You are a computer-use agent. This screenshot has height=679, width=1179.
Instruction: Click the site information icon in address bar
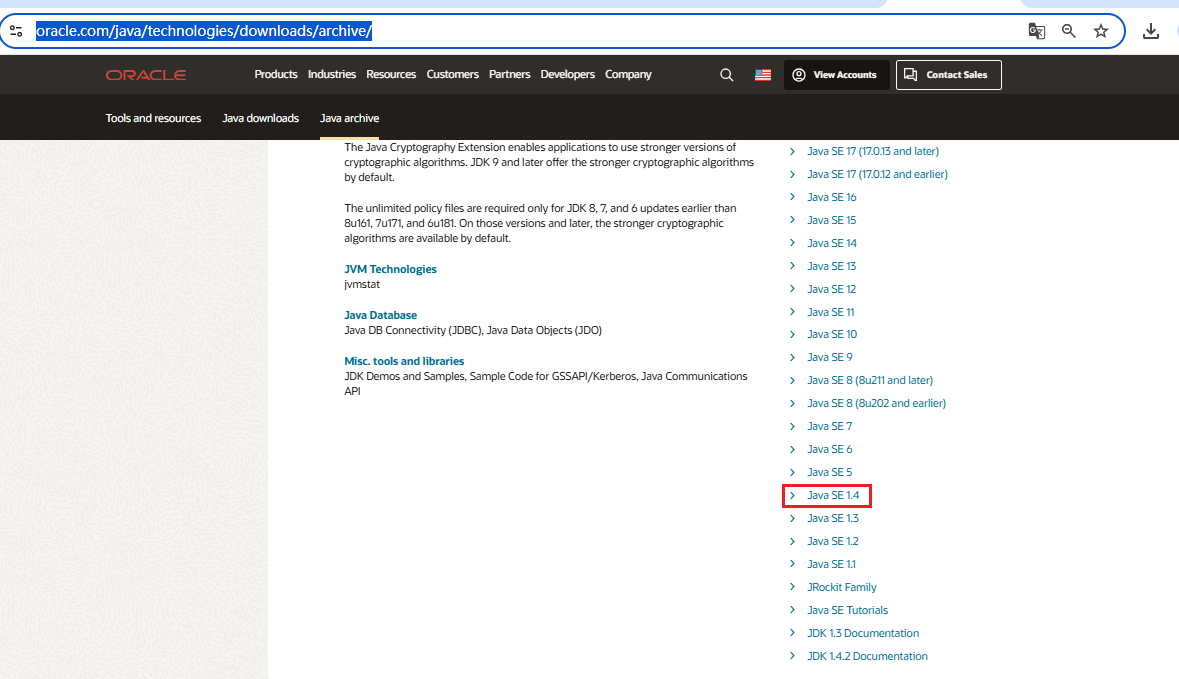16,31
